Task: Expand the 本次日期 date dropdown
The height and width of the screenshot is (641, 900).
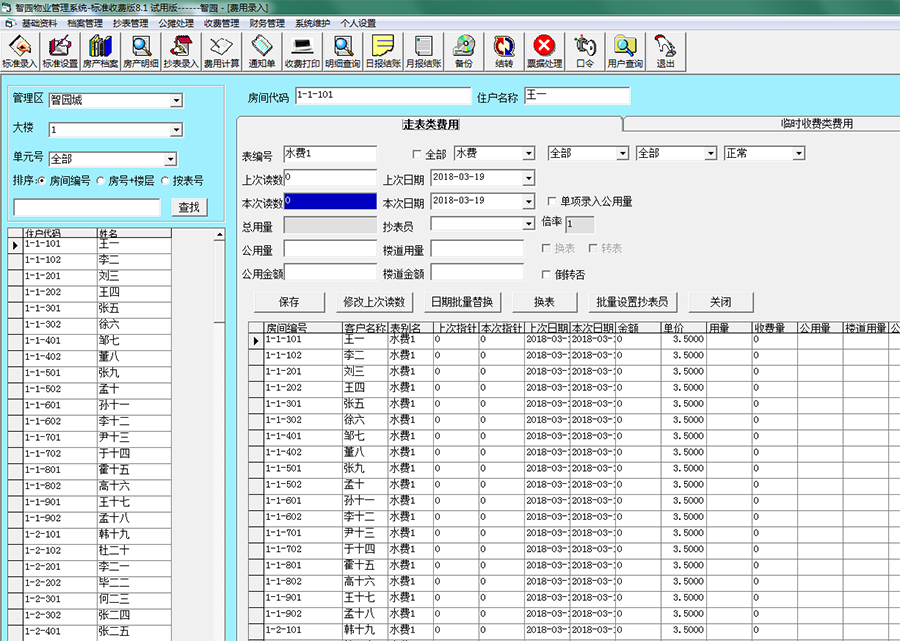Action: coord(528,201)
